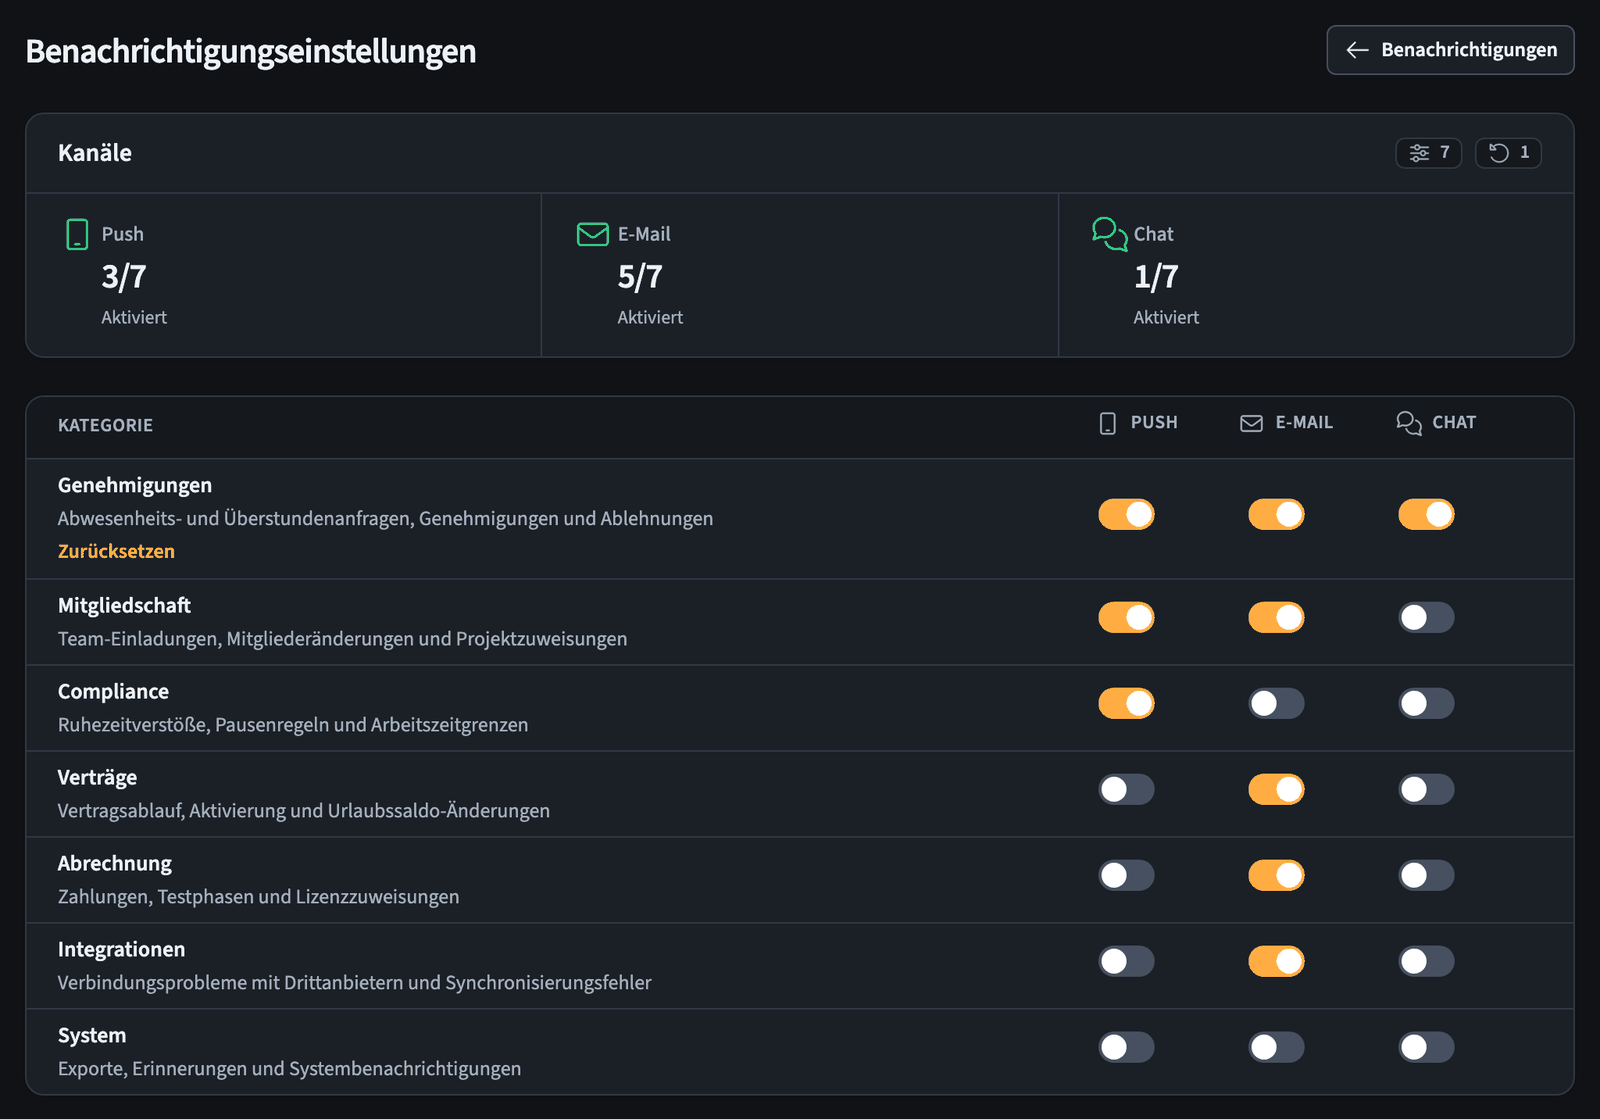Enable Chat for Abrechnung

[1427, 875]
